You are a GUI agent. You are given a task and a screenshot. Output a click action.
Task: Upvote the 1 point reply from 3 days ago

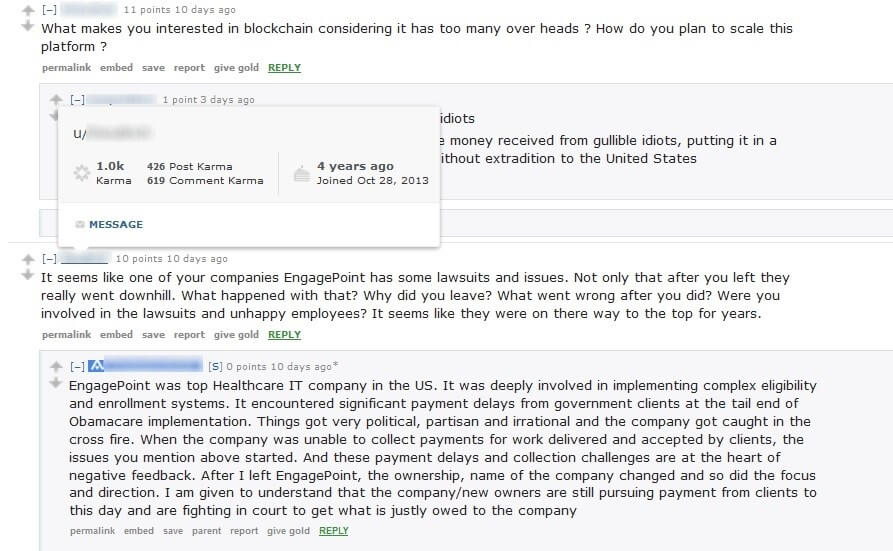click(x=56, y=100)
